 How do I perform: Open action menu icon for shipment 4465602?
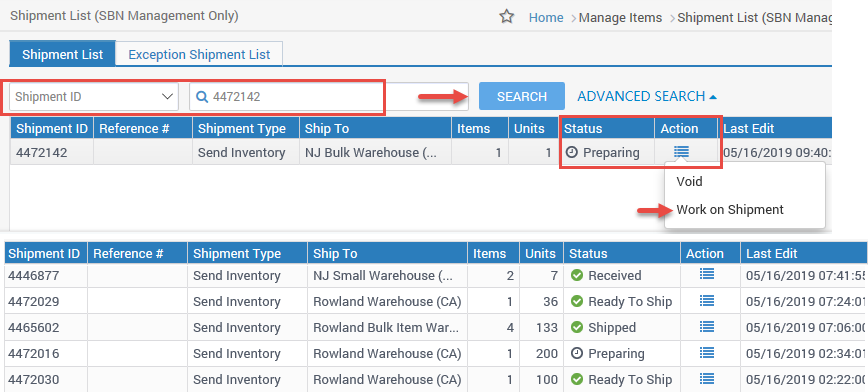pos(707,326)
